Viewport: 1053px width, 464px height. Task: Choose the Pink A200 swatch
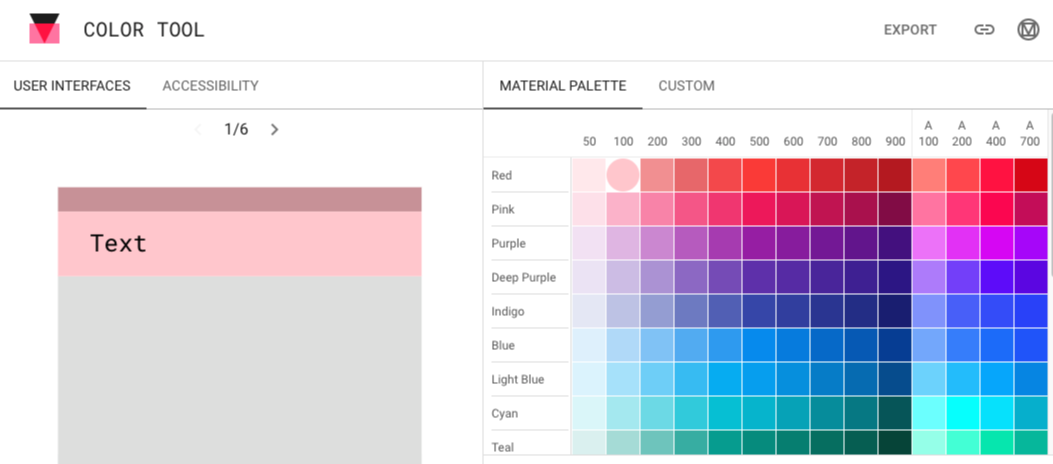tap(962, 209)
